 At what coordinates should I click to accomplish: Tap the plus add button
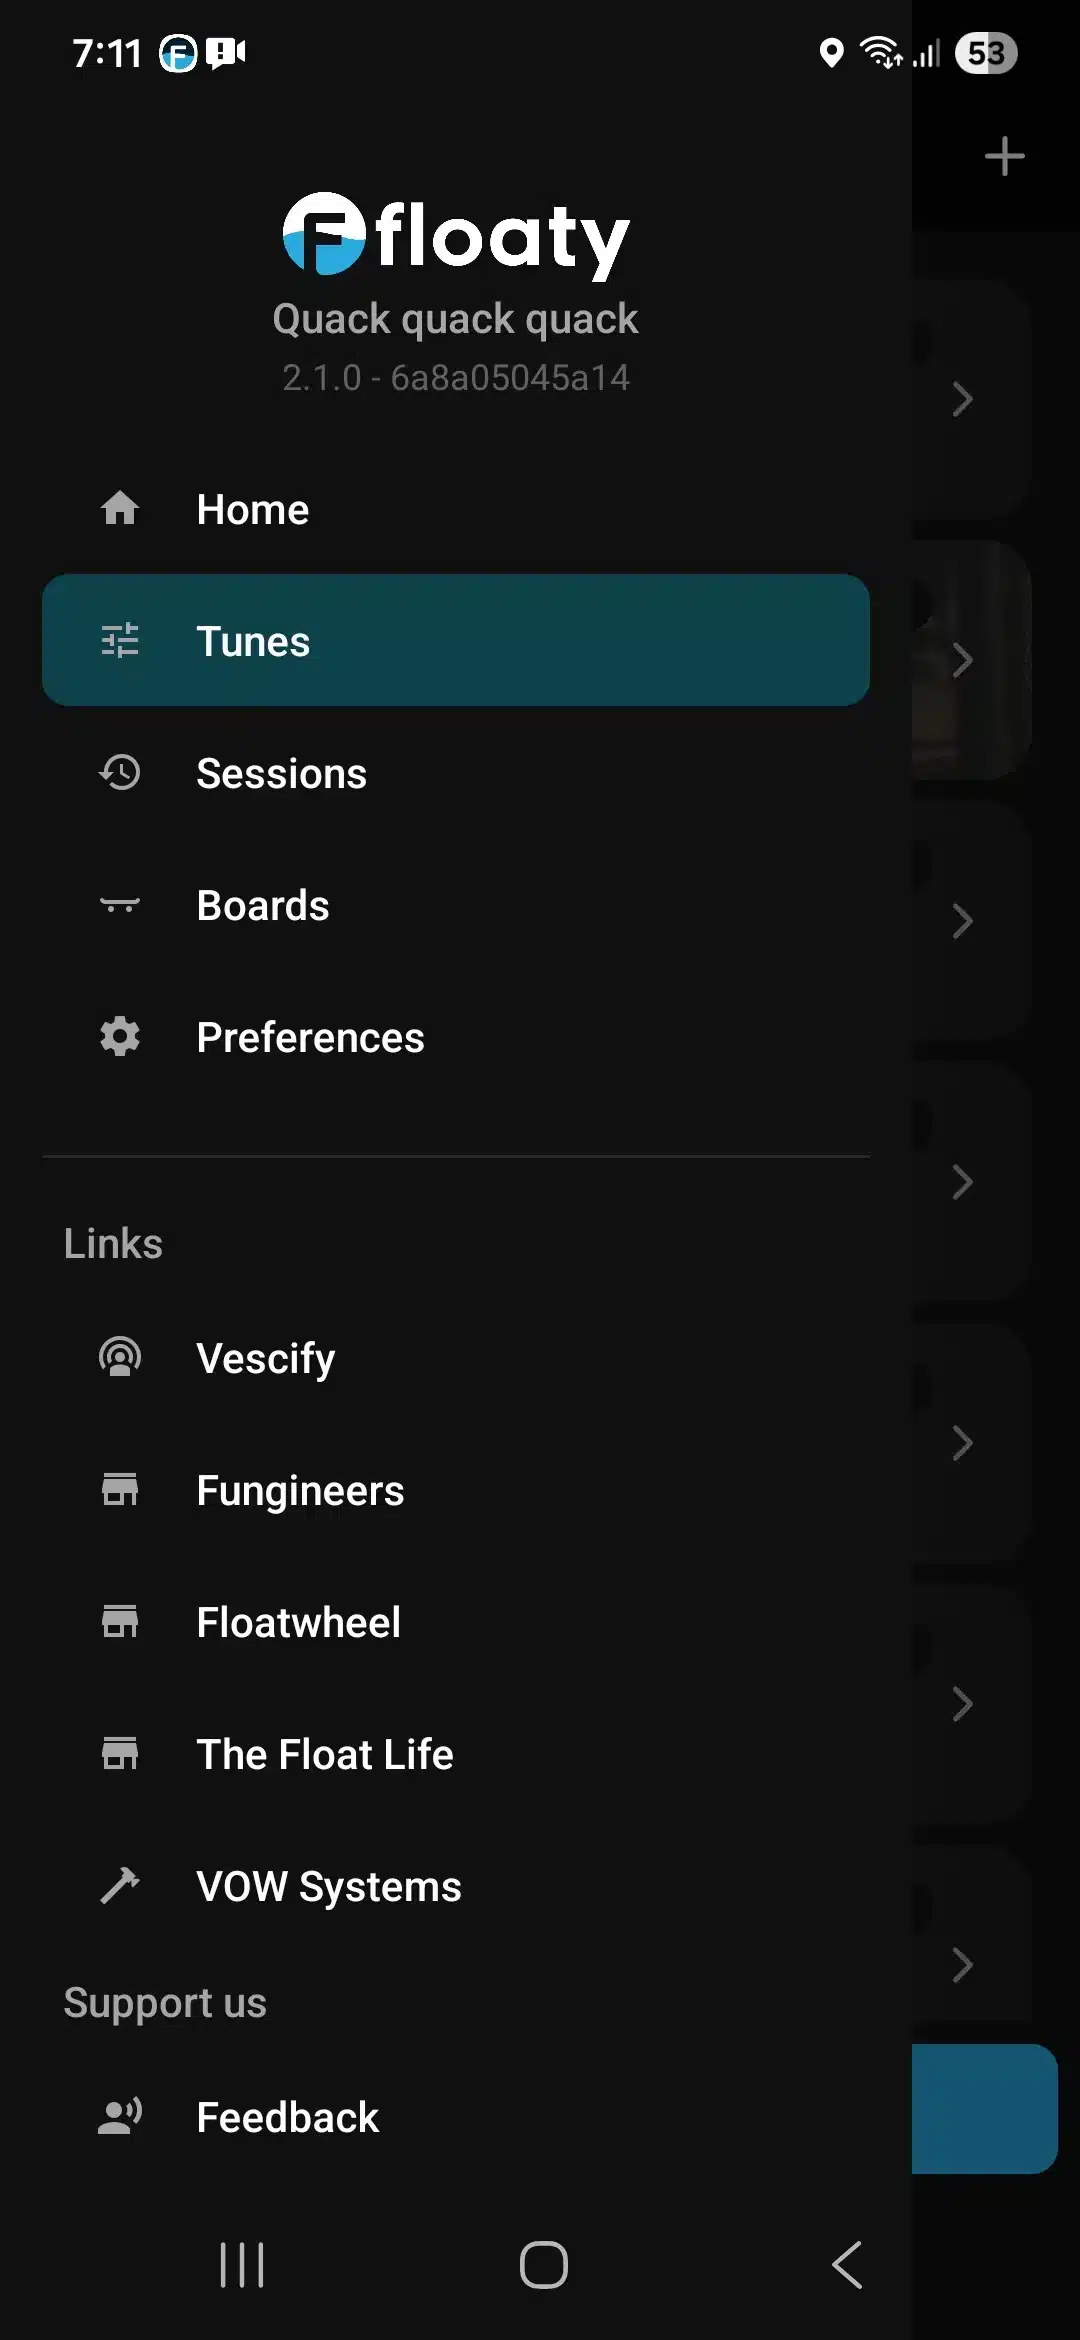click(x=1004, y=157)
